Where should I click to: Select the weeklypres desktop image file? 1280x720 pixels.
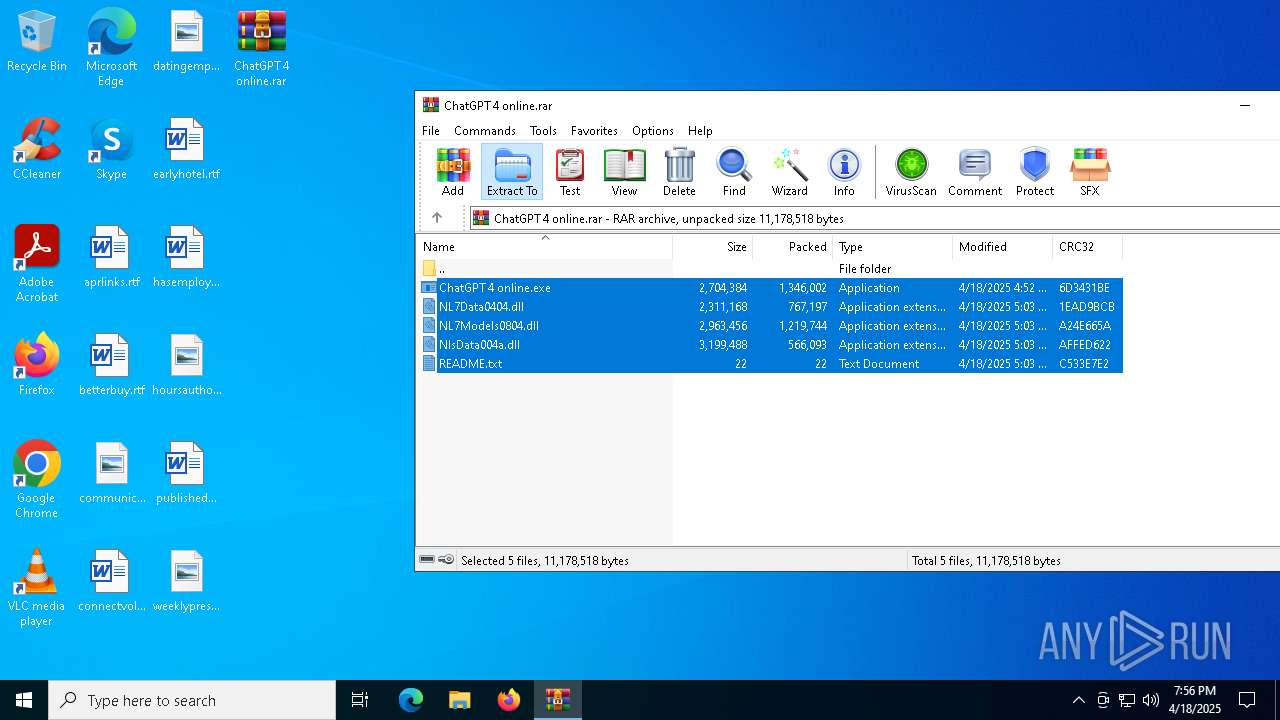(186, 582)
